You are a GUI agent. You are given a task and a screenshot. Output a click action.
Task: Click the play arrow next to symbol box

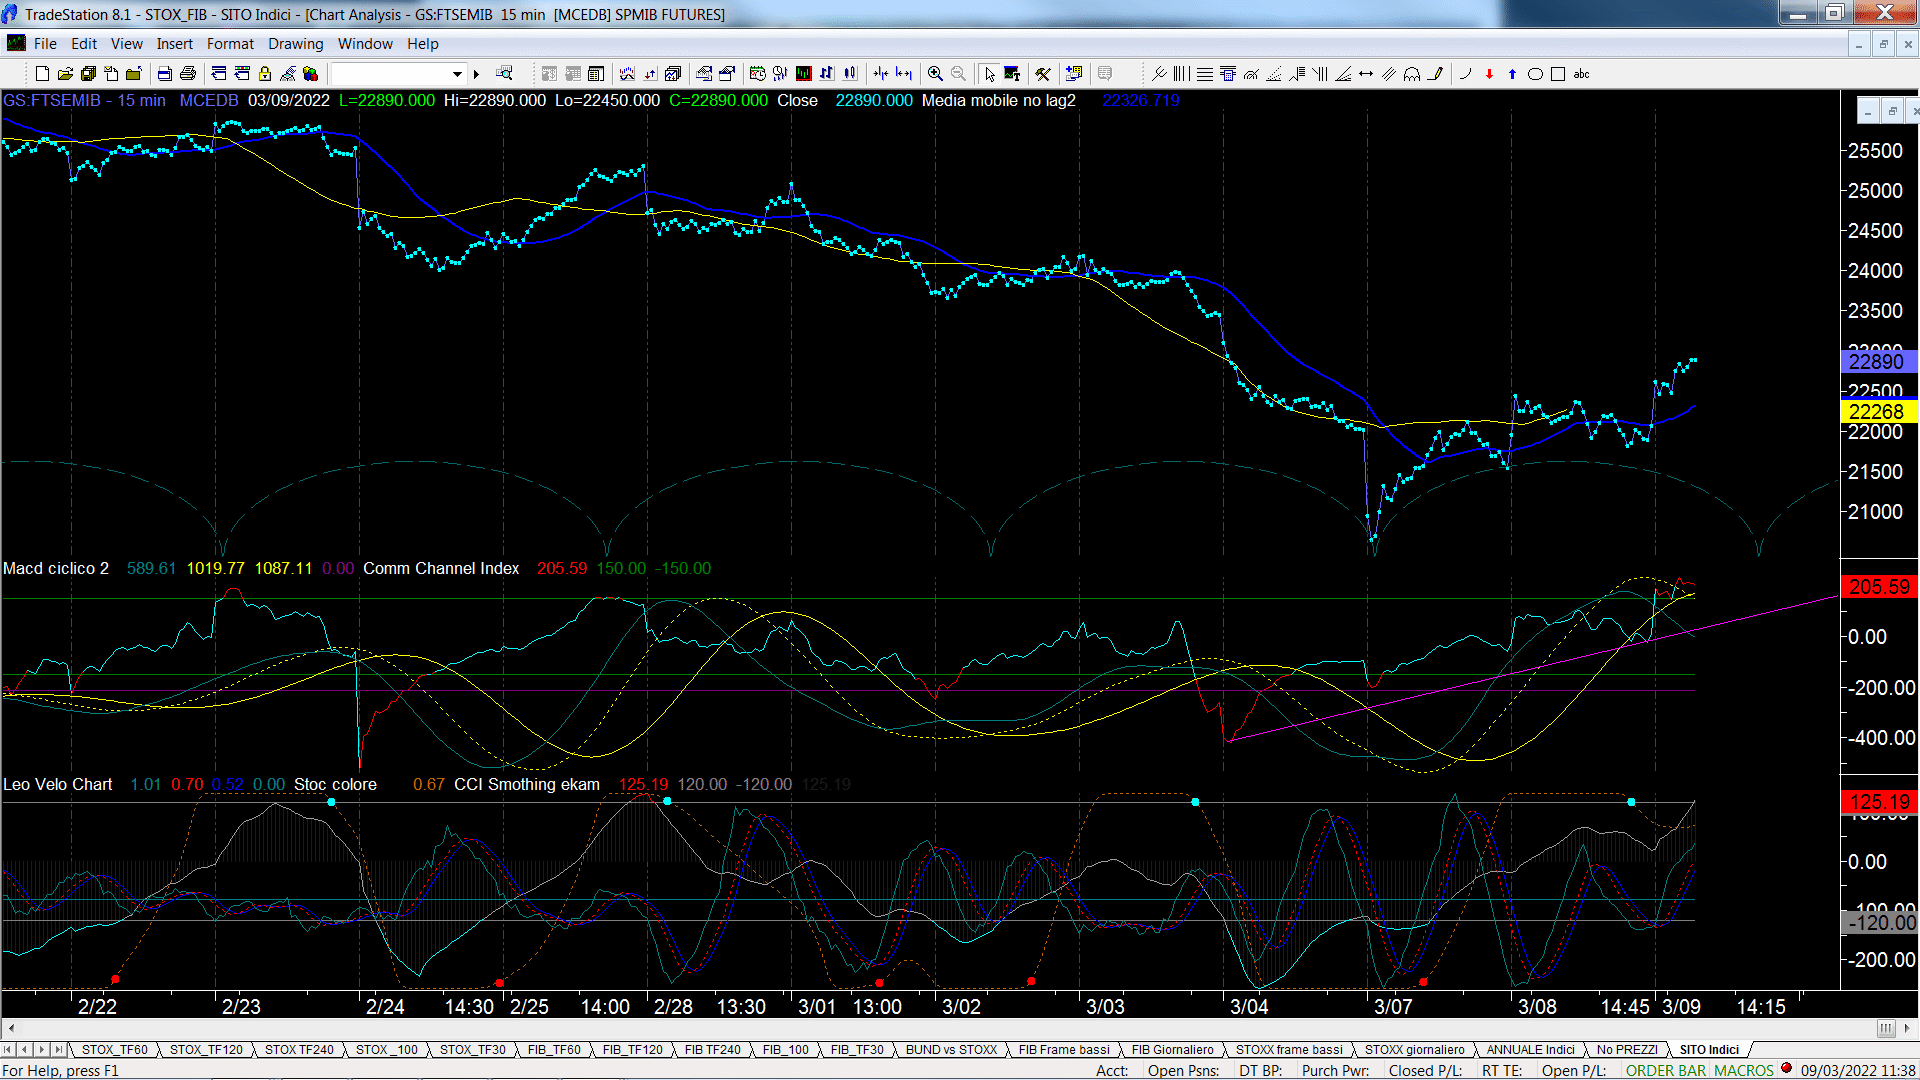coord(476,74)
